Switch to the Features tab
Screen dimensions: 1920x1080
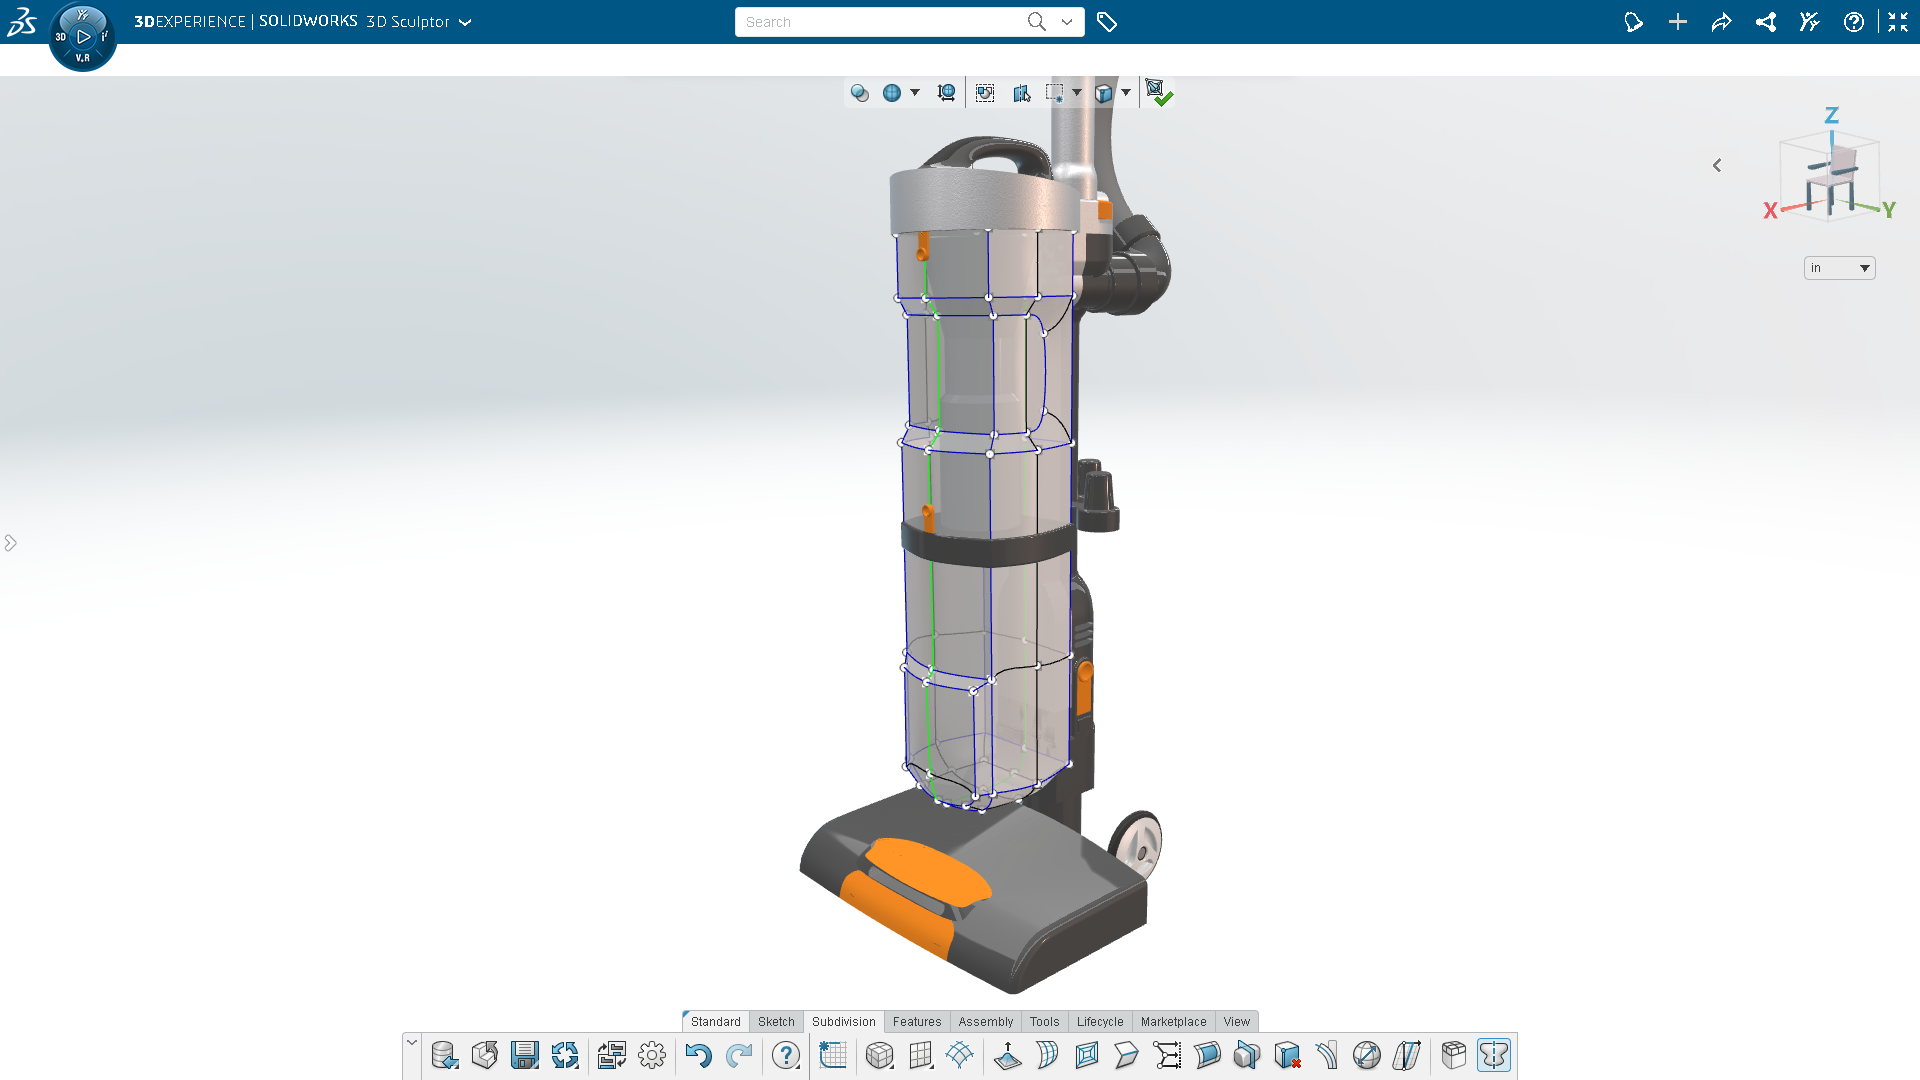(x=916, y=1021)
